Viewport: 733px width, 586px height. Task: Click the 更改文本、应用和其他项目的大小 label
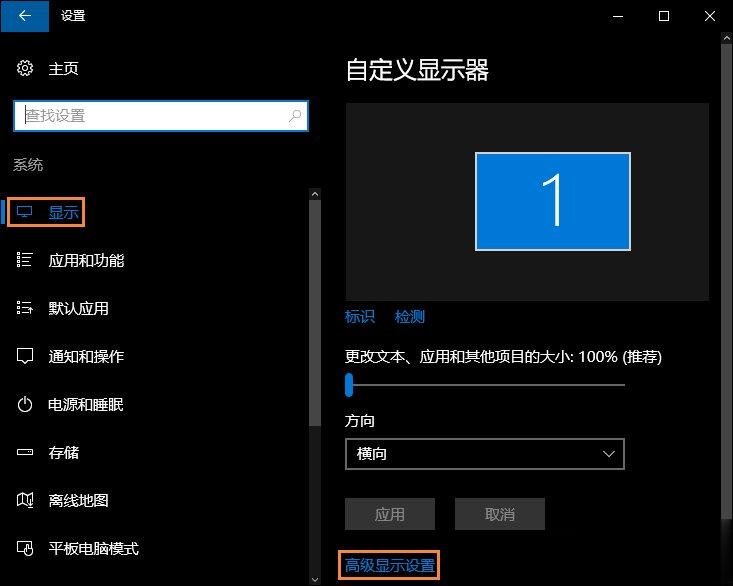(459, 357)
